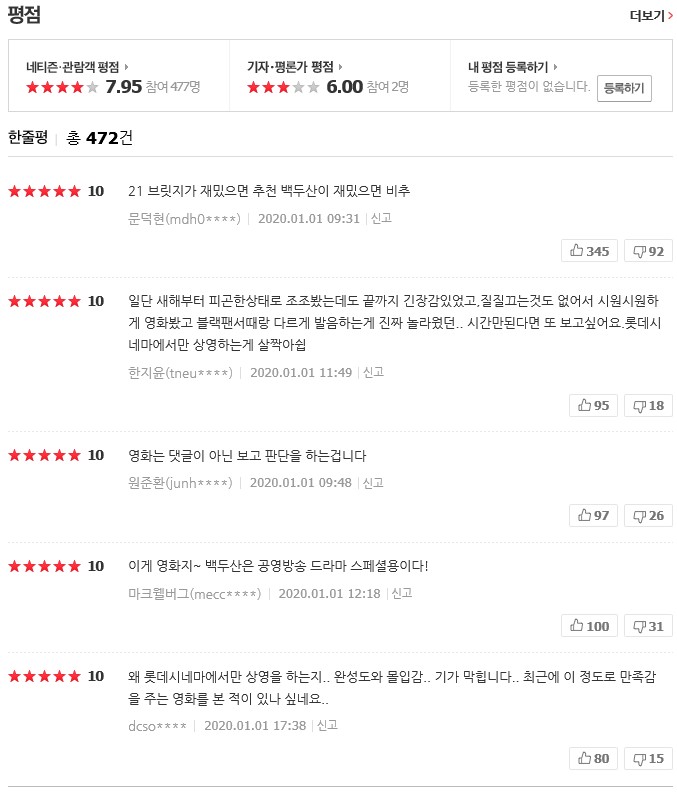
Task: Select the 한줄평 tab
Action: pos(28,138)
